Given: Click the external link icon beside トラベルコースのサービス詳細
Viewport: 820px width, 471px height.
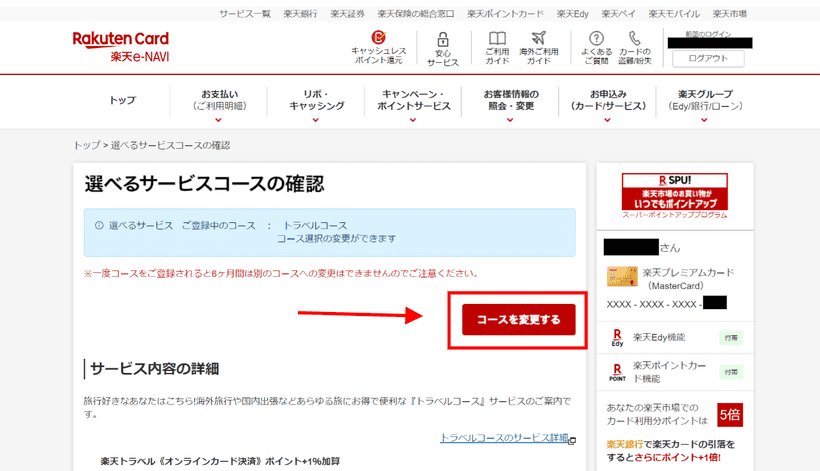Looking at the screenshot, I should click(573, 440).
